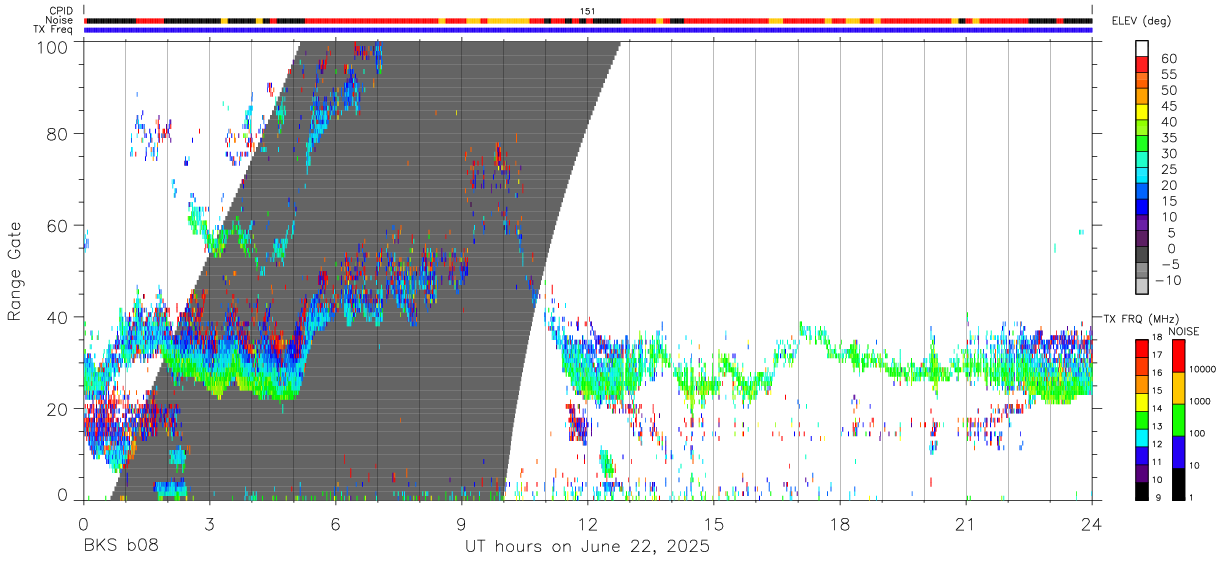Screen dimensions: 1228x567
Task: Click the '20' tick on Range Gate axis
Action: (x=59, y=409)
